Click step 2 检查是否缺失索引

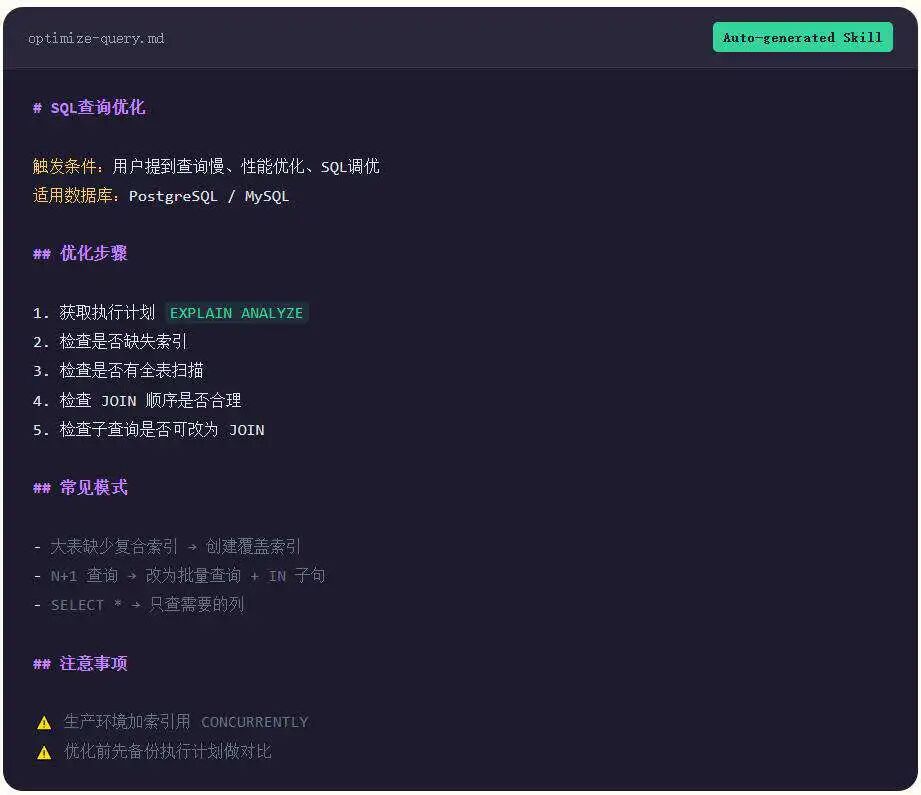coord(110,341)
